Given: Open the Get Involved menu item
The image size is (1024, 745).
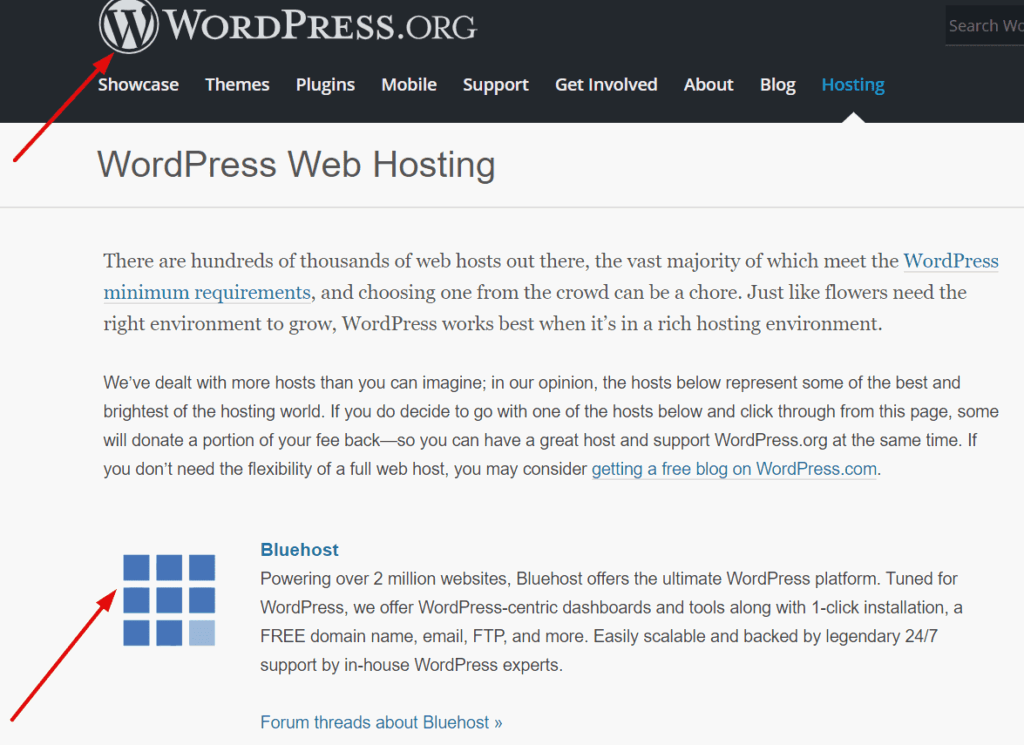Looking at the screenshot, I should pyautogui.click(x=606, y=85).
